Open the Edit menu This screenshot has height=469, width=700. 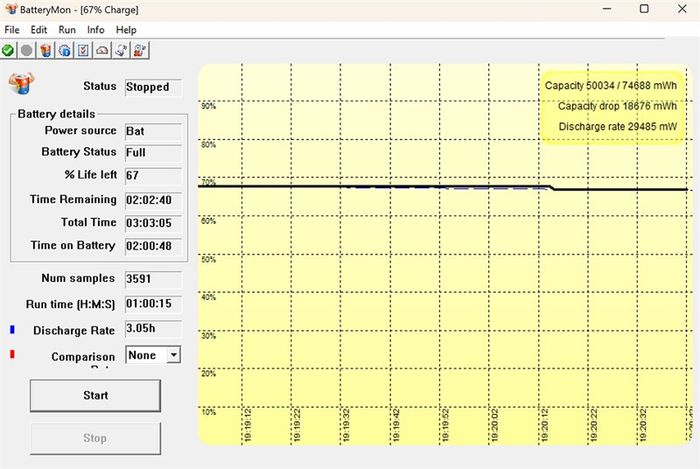(39, 30)
